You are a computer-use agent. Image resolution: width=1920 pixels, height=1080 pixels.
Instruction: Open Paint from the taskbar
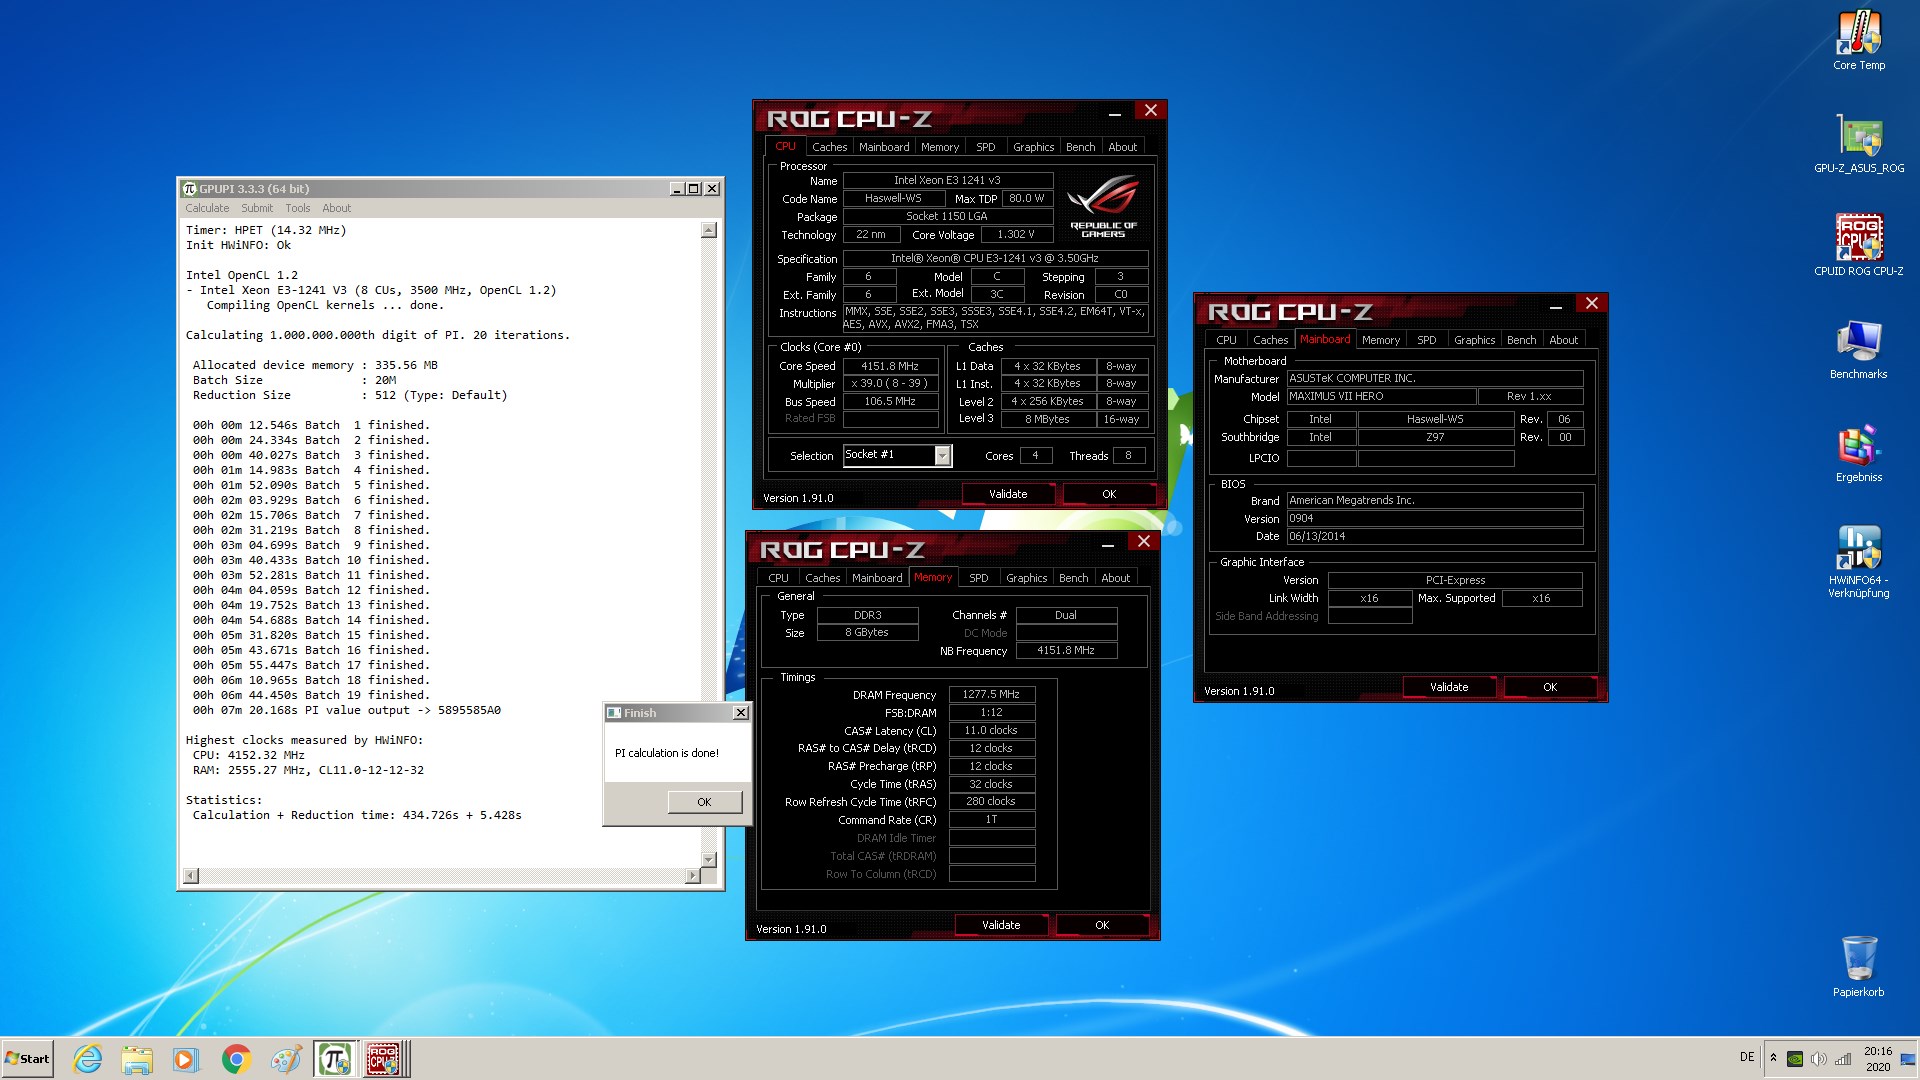pyautogui.click(x=285, y=1059)
